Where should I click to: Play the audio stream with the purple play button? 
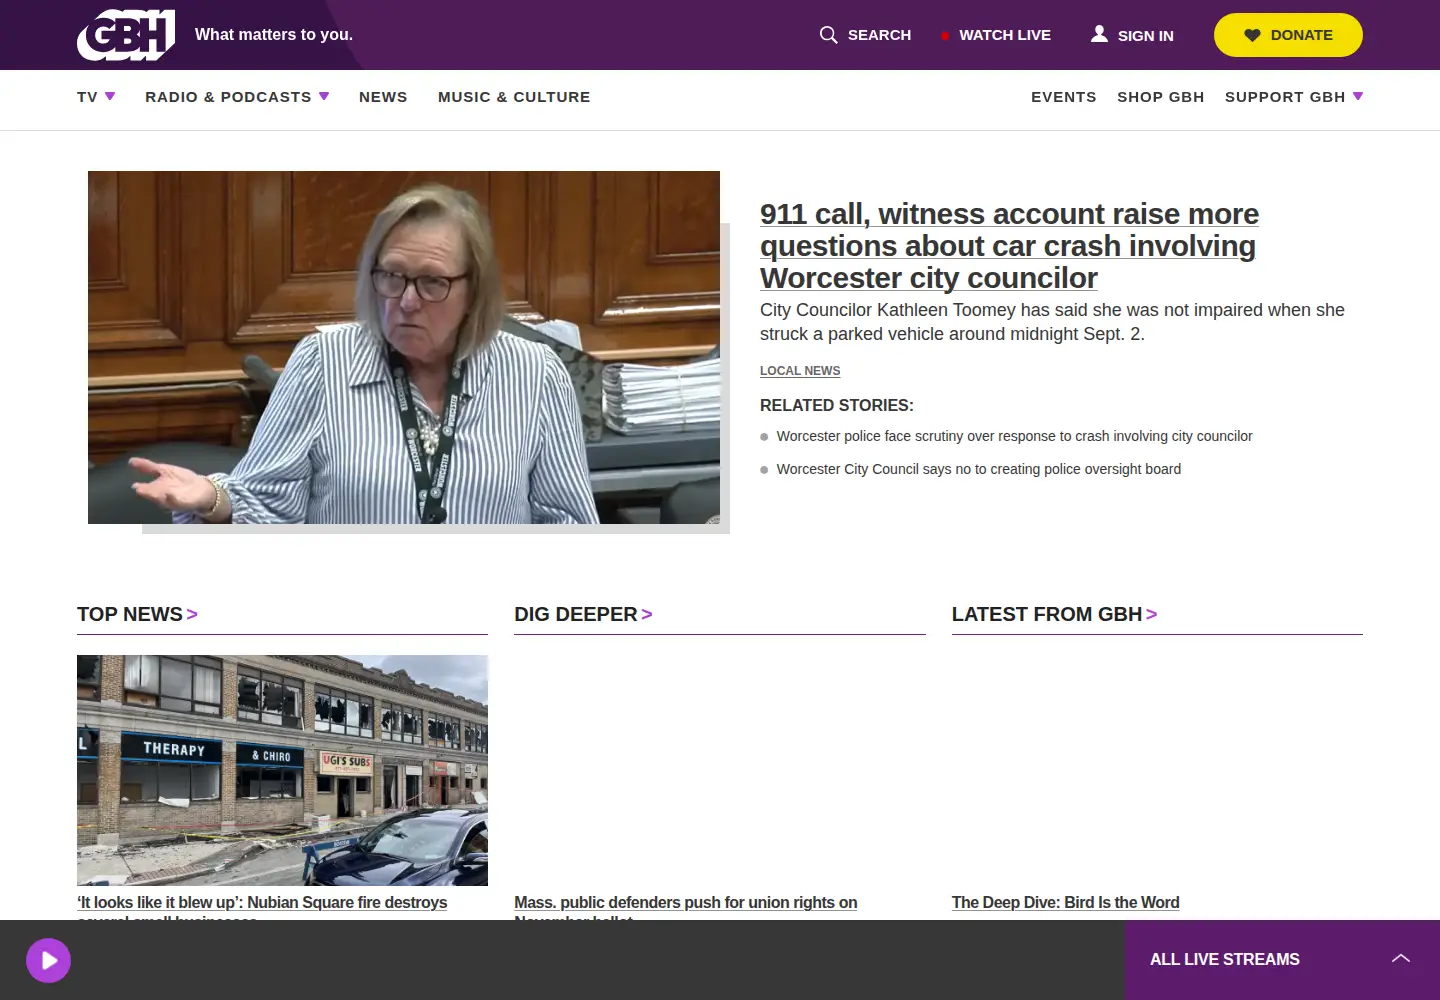[x=48, y=960]
